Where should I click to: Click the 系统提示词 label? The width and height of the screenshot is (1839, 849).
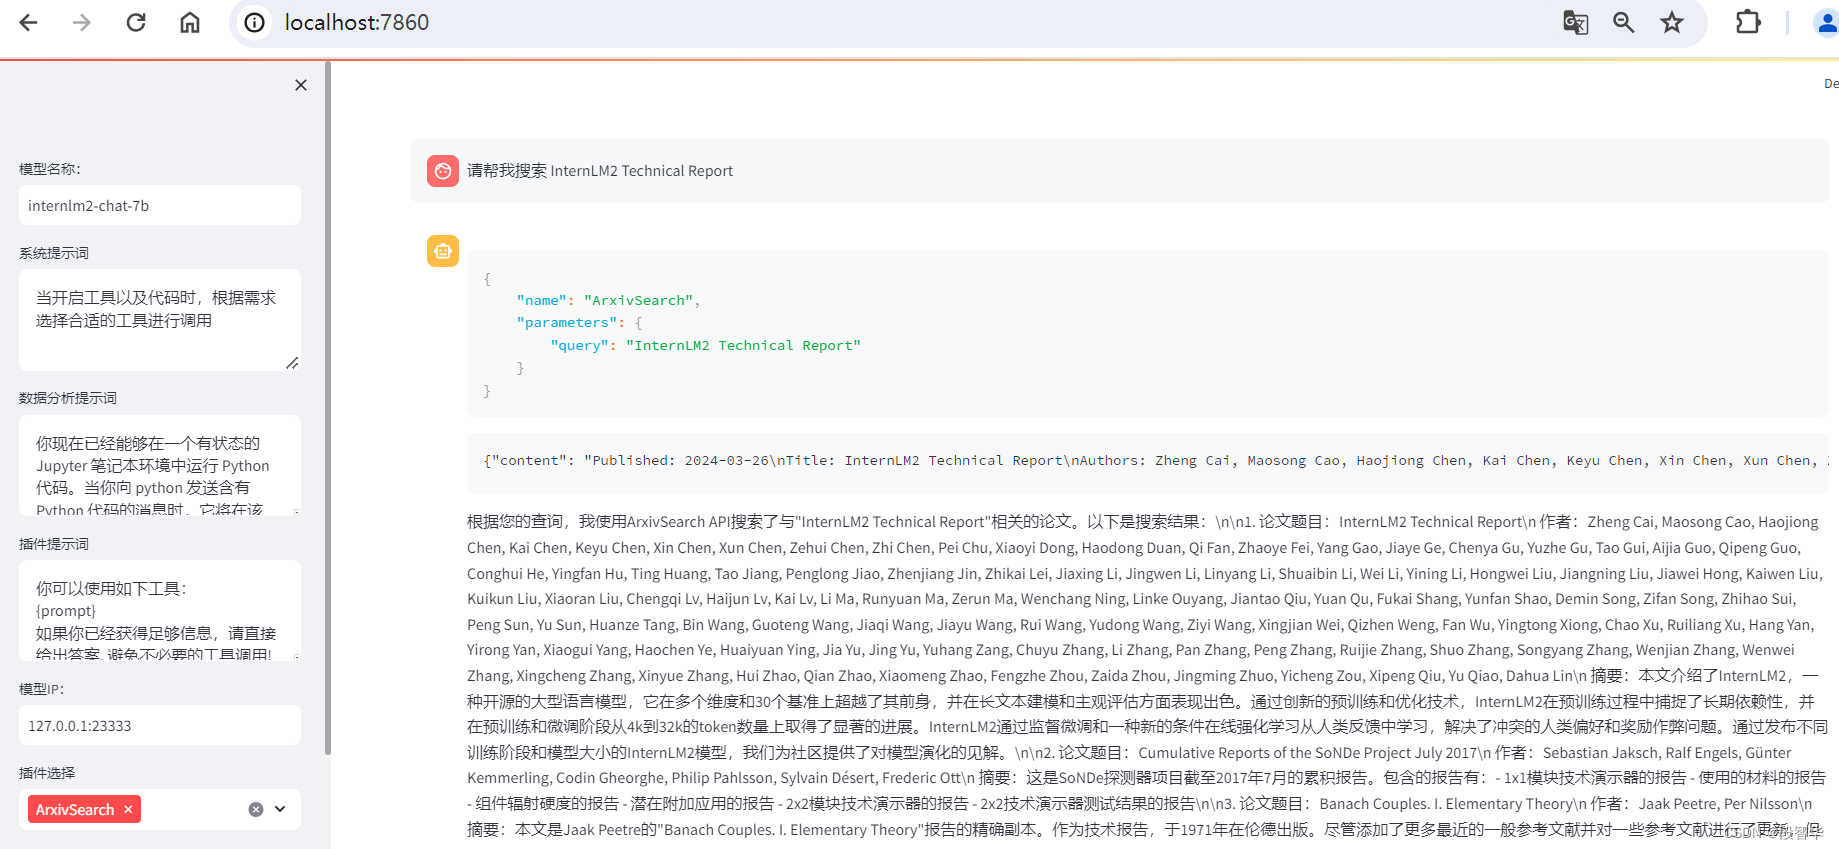pos(54,253)
